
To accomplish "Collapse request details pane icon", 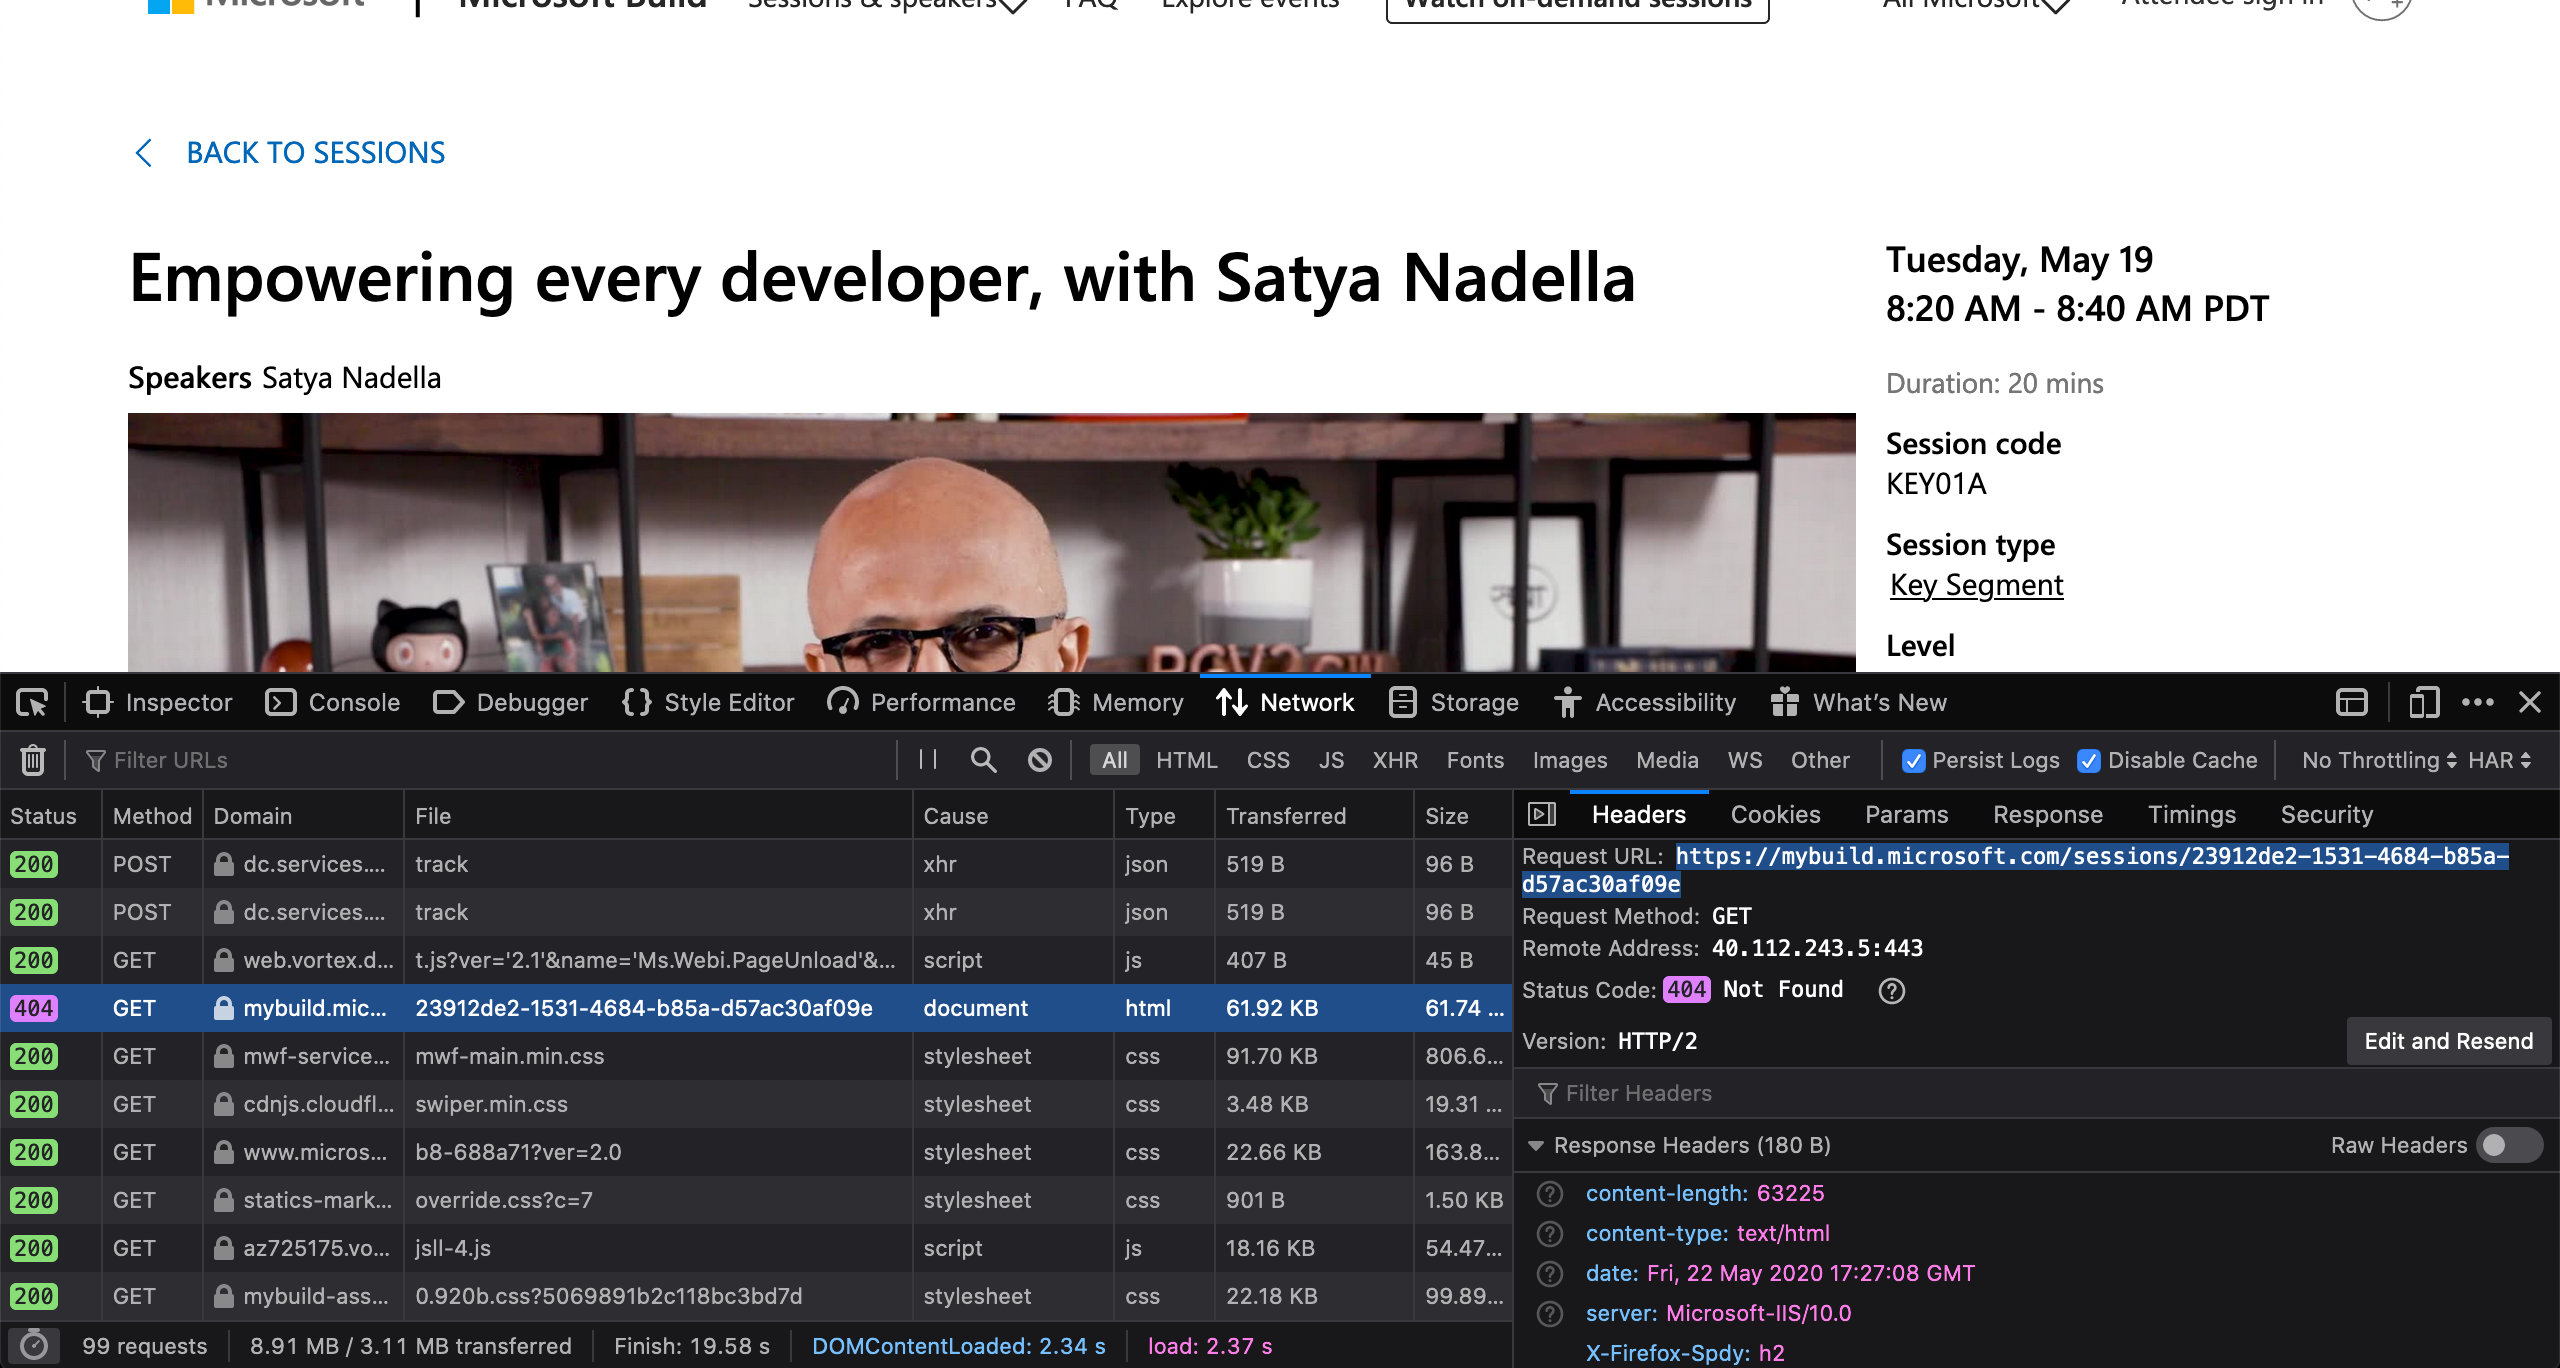I will tap(1542, 815).
